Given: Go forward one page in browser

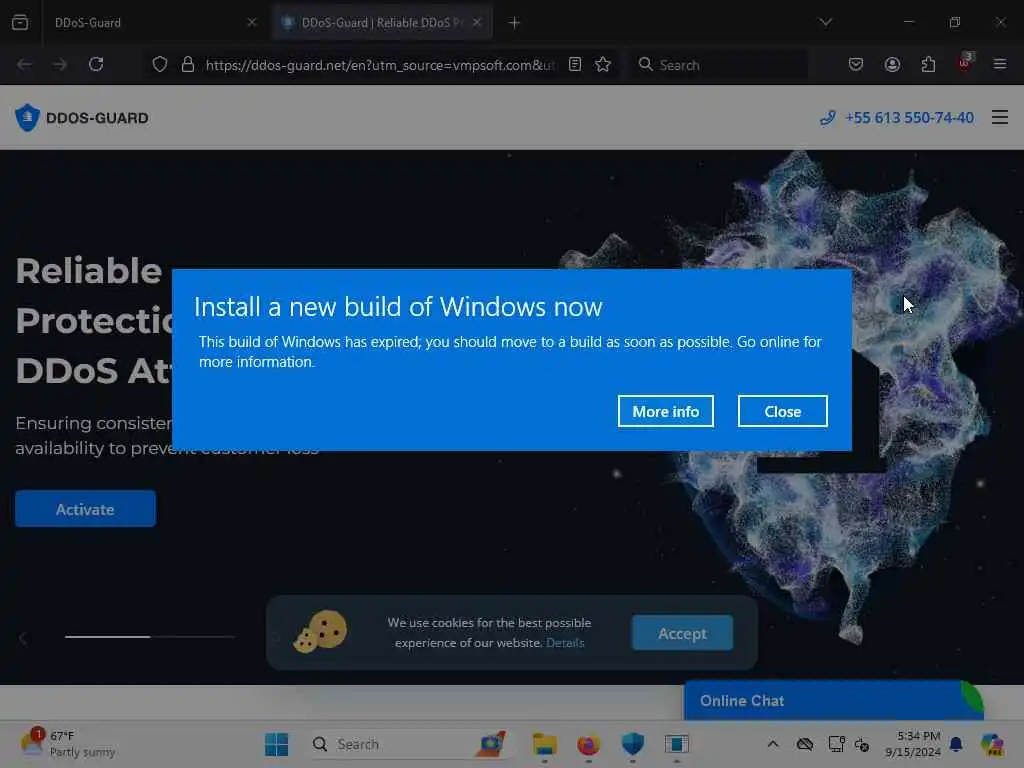Looking at the screenshot, I should (x=59, y=64).
